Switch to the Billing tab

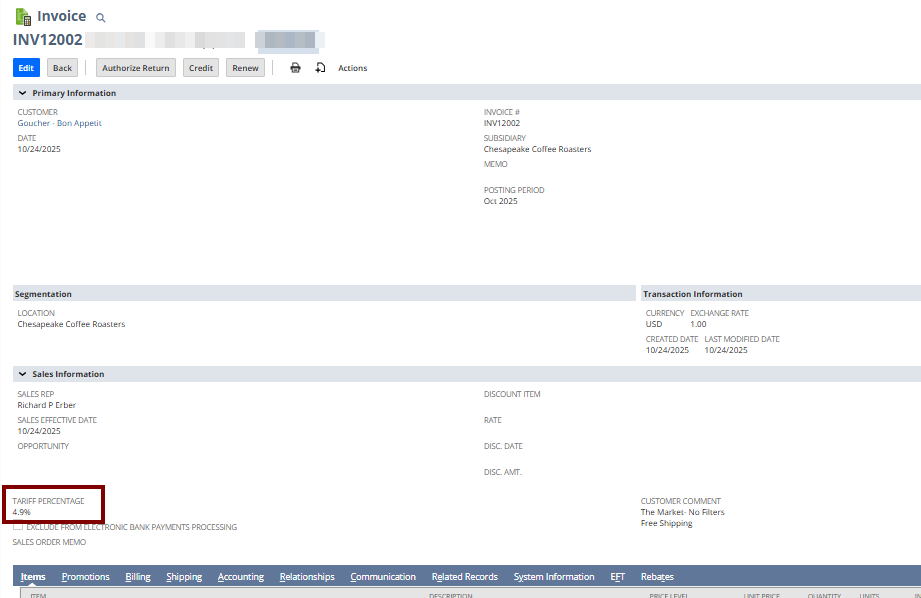pyautogui.click(x=138, y=577)
